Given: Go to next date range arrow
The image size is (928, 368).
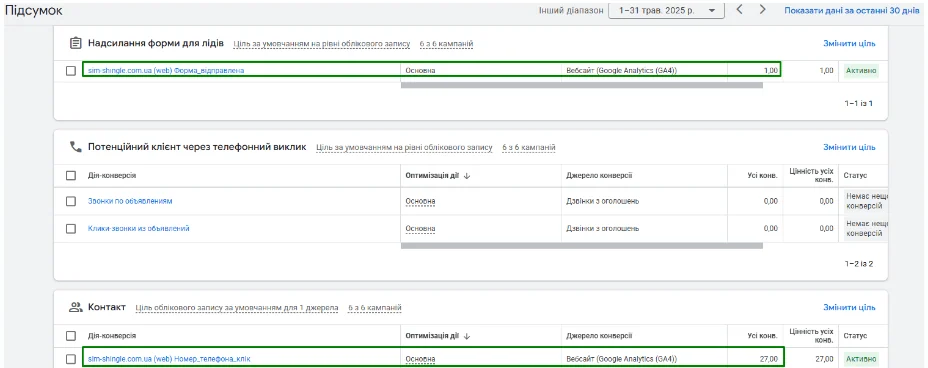Looking at the screenshot, I should 762,10.
